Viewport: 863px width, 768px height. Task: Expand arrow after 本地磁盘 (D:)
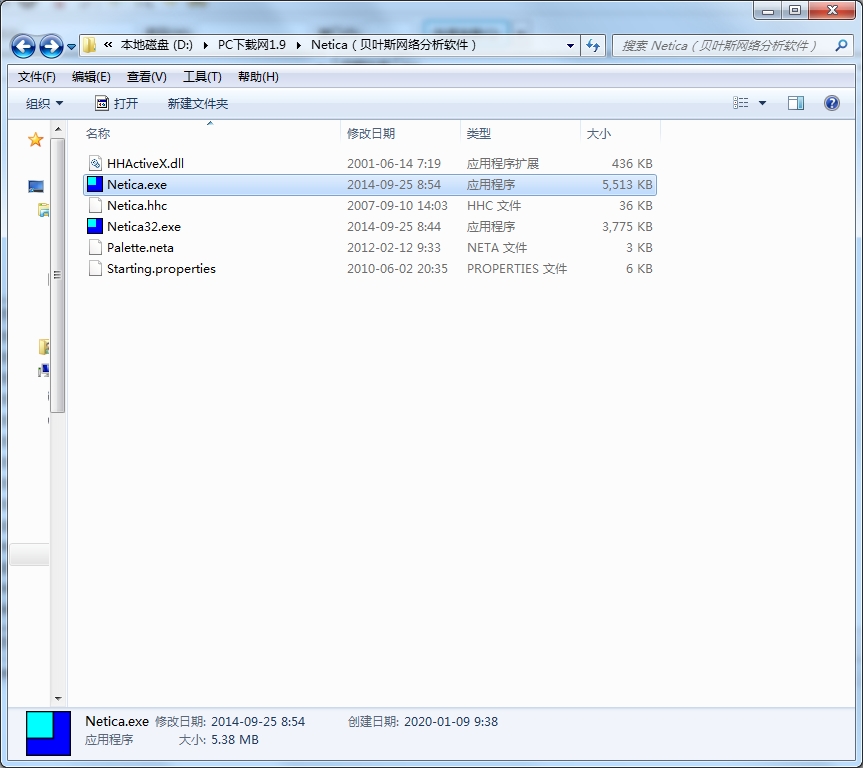[x=205, y=46]
